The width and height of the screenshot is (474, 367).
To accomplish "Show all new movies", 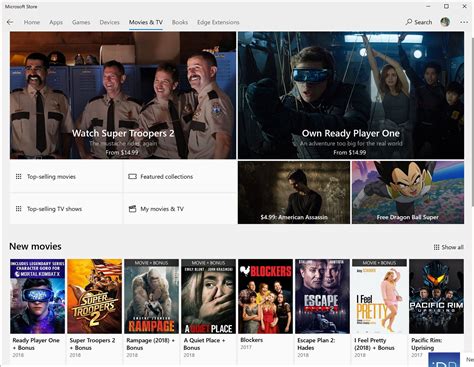I will click(x=449, y=247).
